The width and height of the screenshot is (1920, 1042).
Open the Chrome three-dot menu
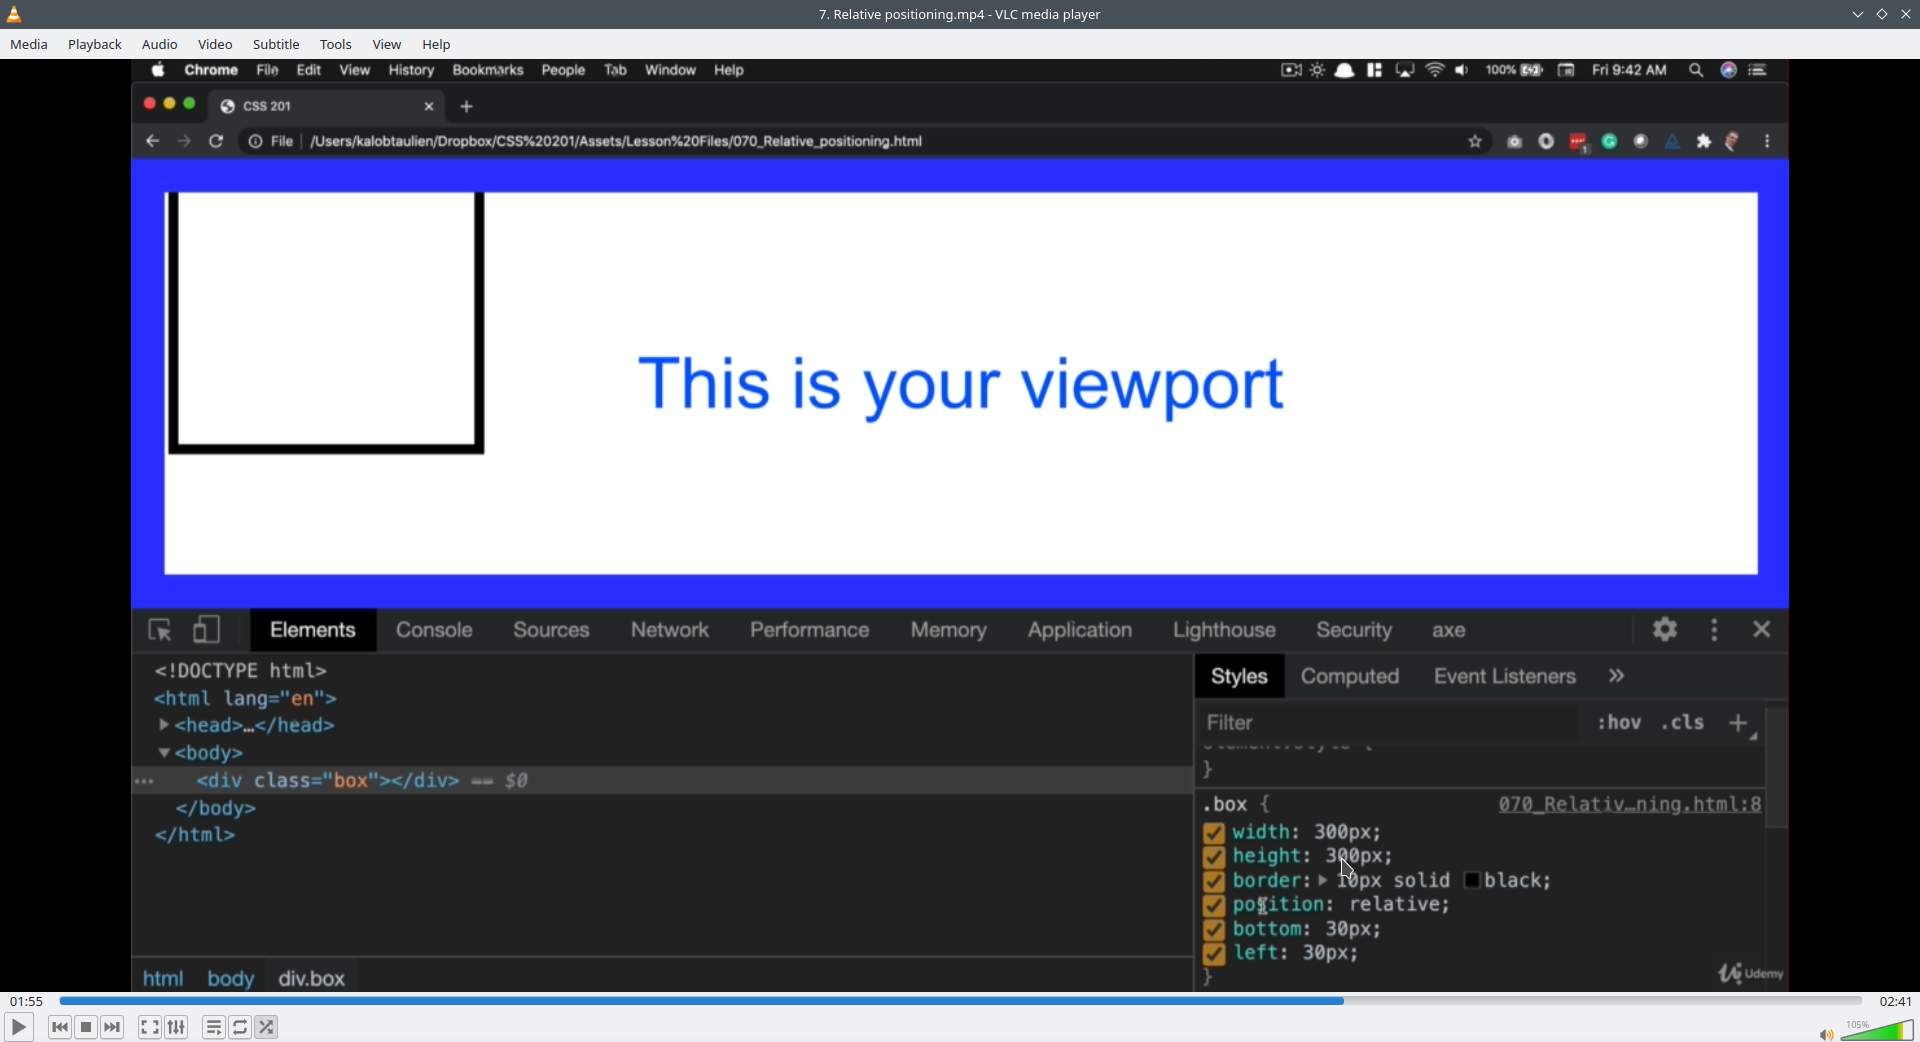1768,142
